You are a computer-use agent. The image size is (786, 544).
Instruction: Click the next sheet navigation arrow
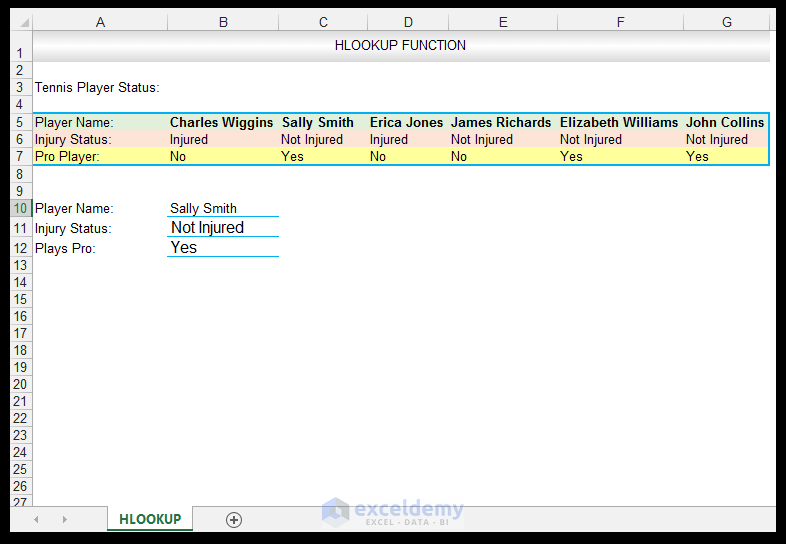(x=64, y=519)
